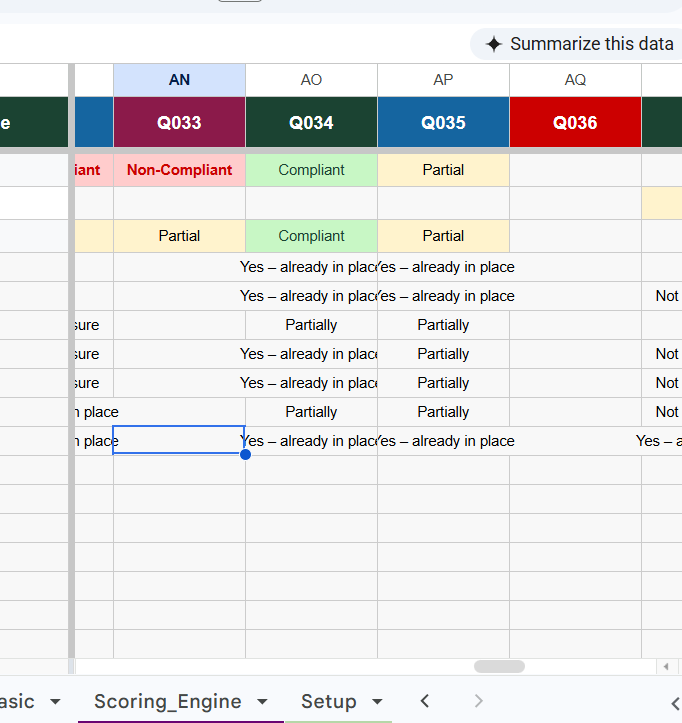Select the last Partially cell in column AO

(x=311, y=412)
